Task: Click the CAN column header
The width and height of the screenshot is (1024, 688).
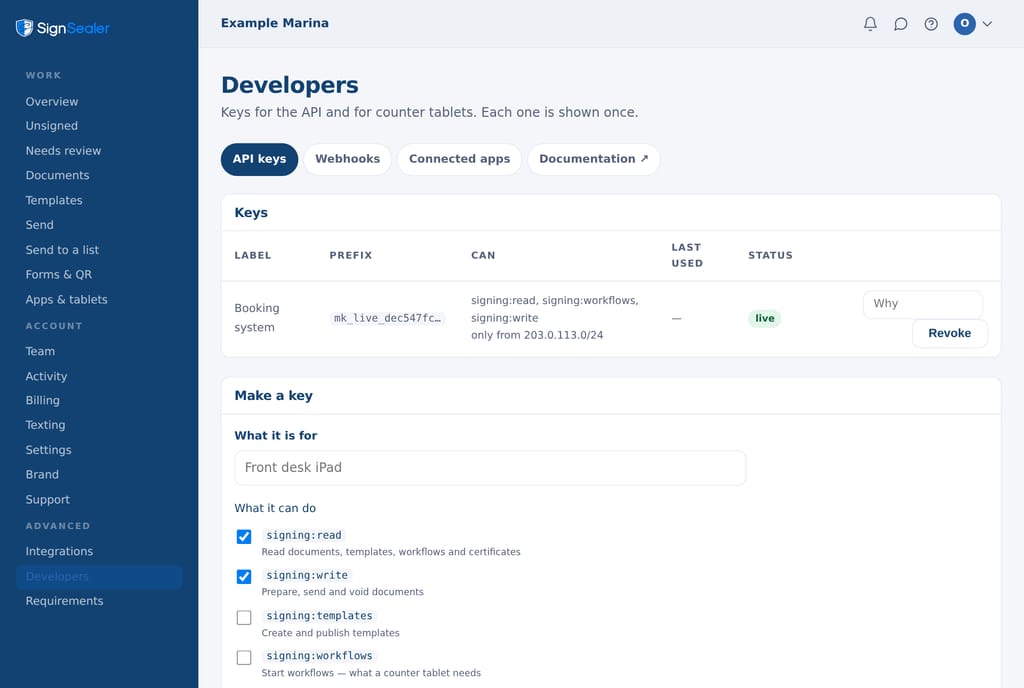Action: click(x=483, y=256)
